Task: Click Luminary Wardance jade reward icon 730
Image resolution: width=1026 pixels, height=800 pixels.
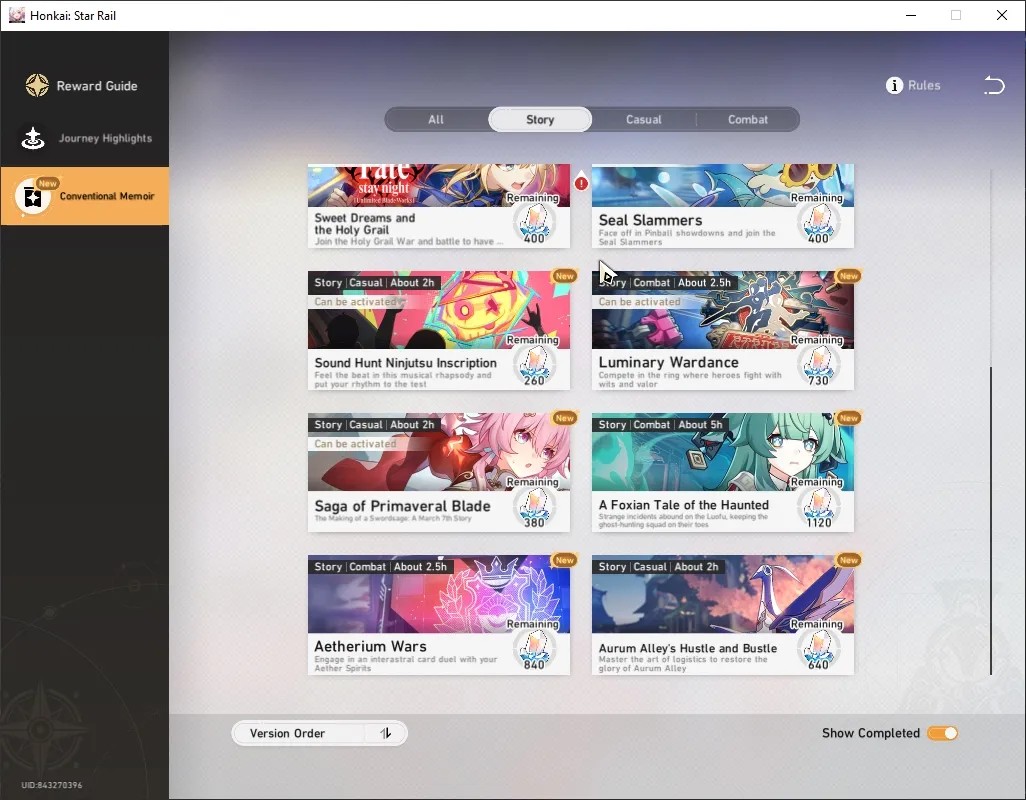Action: click(x=819, y=366)
